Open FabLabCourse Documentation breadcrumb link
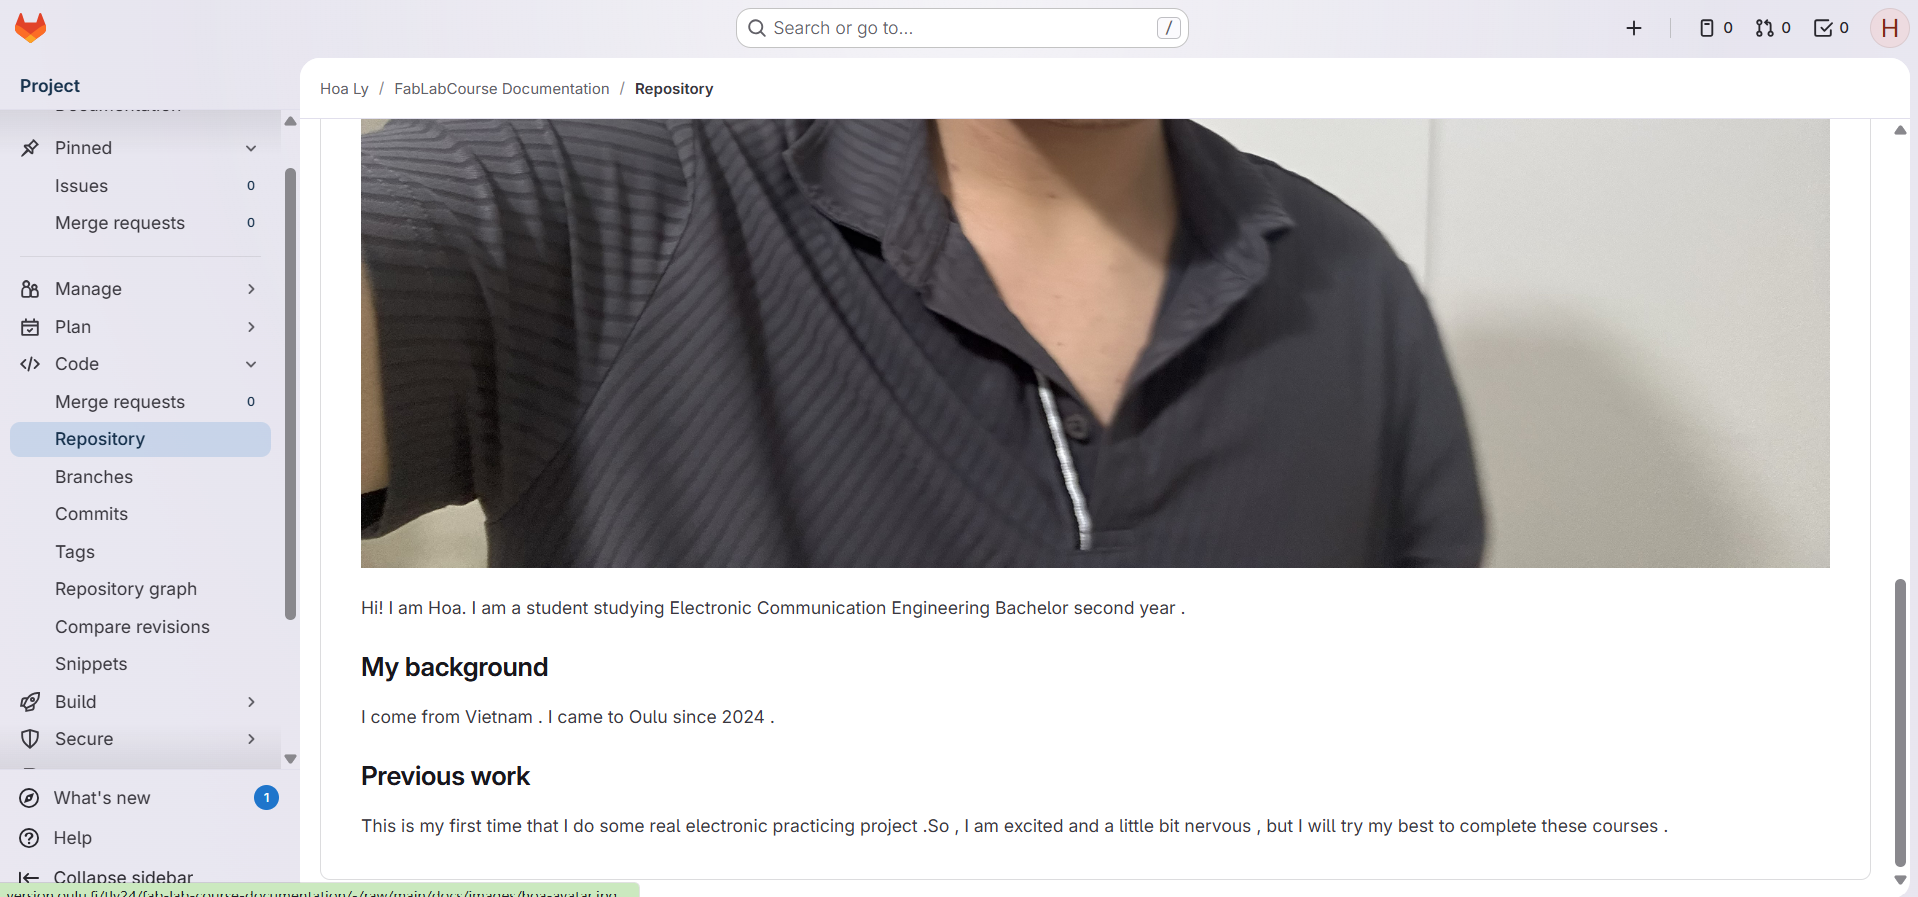The width and height of the screenshot is (1918, 897). pyautogui.click(x=501, y=89)
